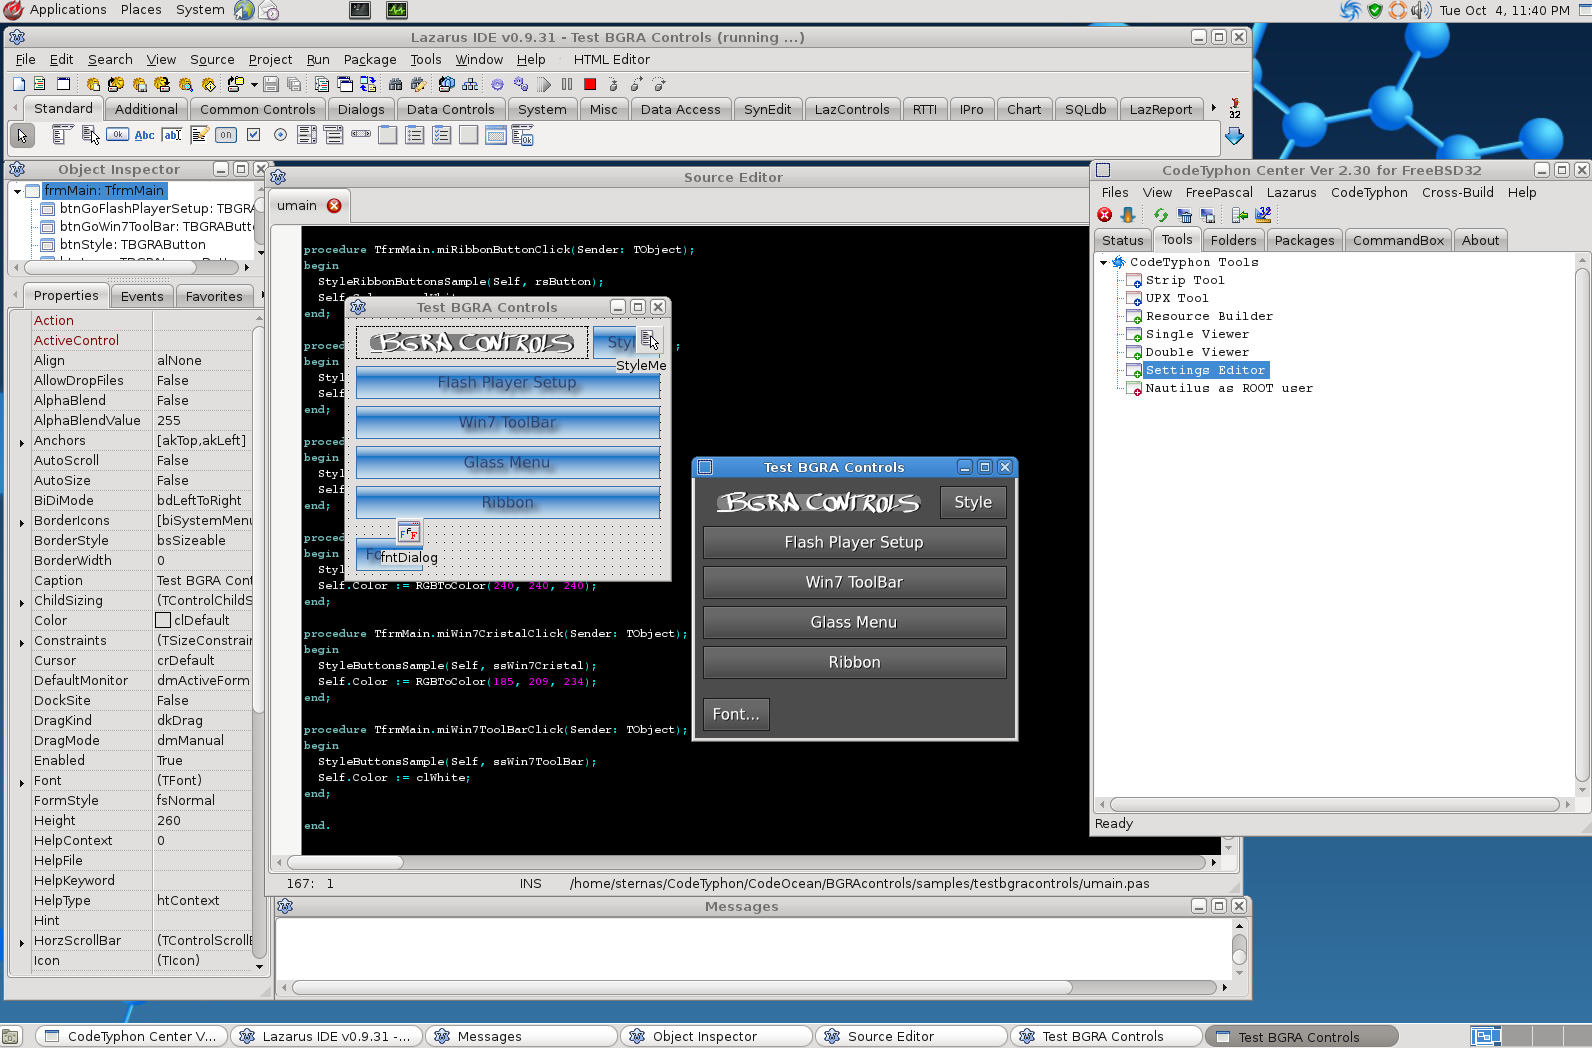Expand the HorzScrollBar property
Screen dimensions: 1592x1048
21,942
